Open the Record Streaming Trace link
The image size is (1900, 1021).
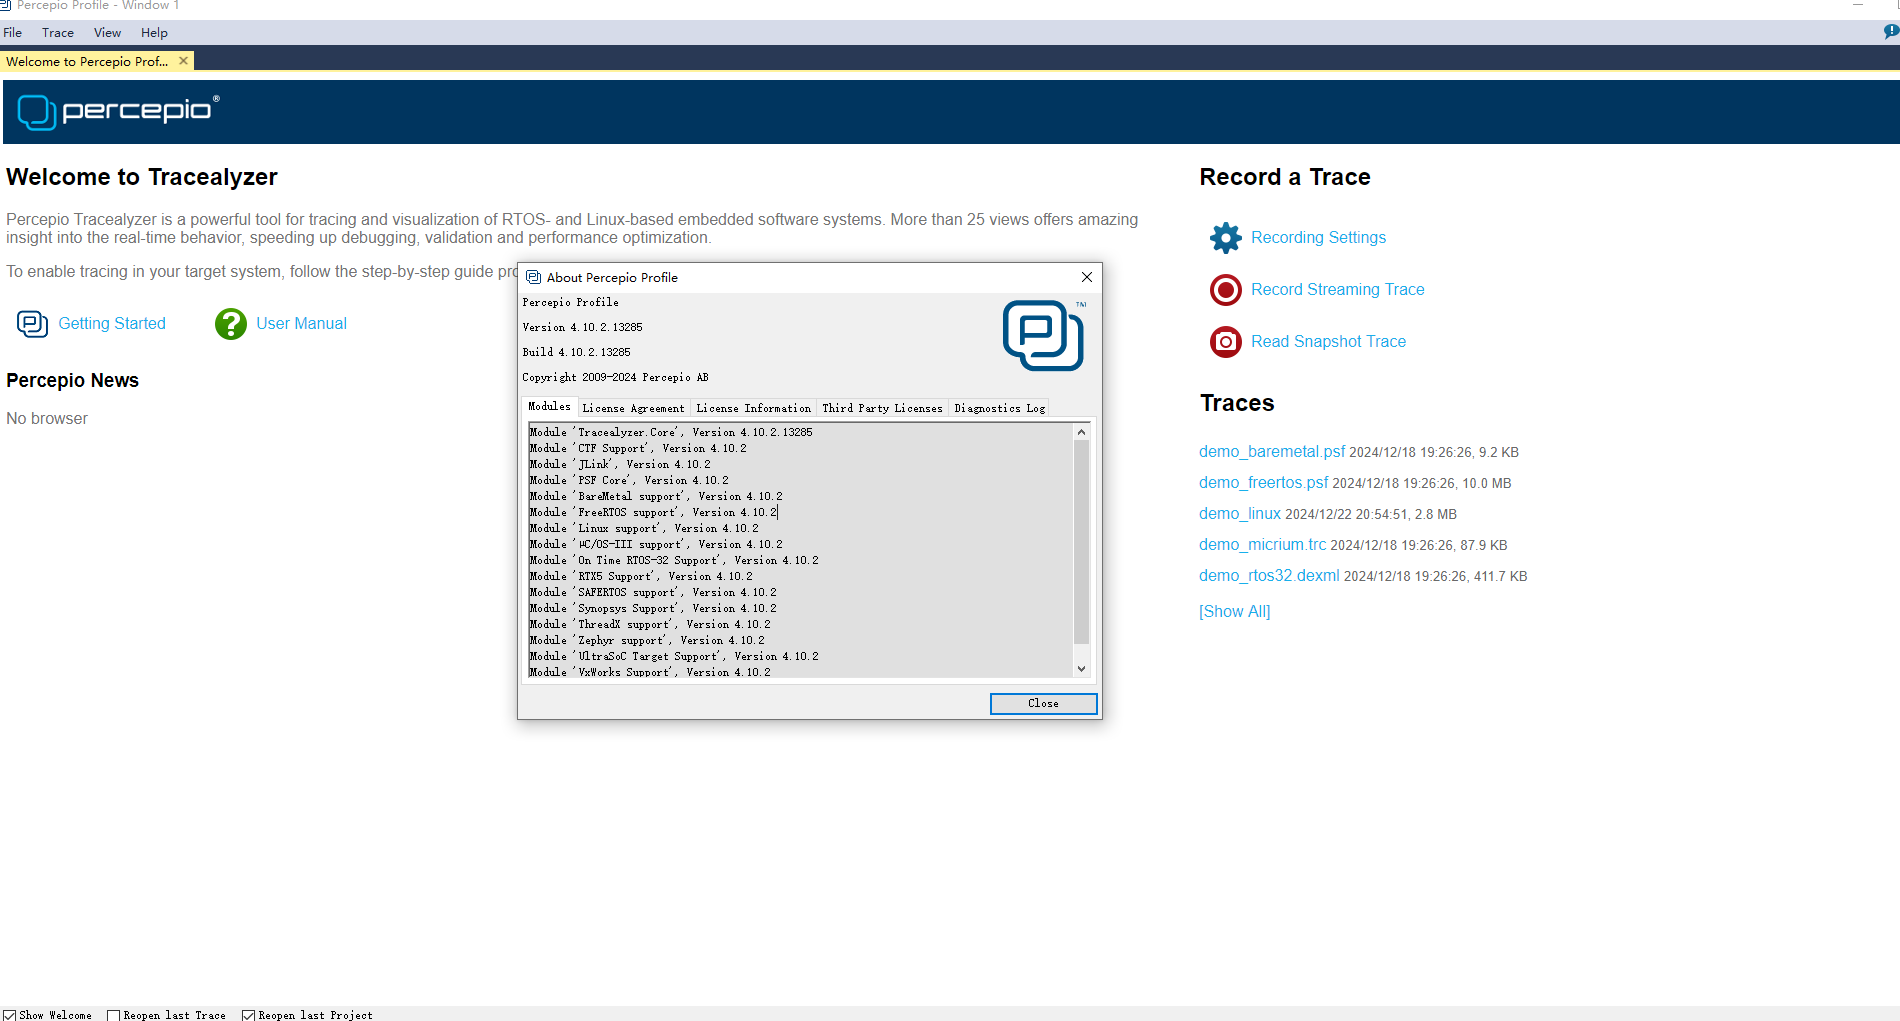point(1337,290)
